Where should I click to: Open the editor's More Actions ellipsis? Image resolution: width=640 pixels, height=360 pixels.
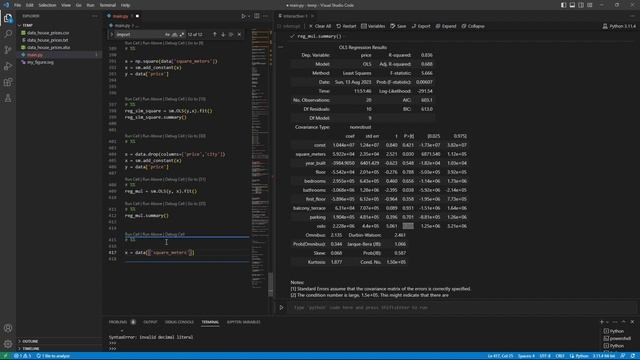(x=266, y=16)
